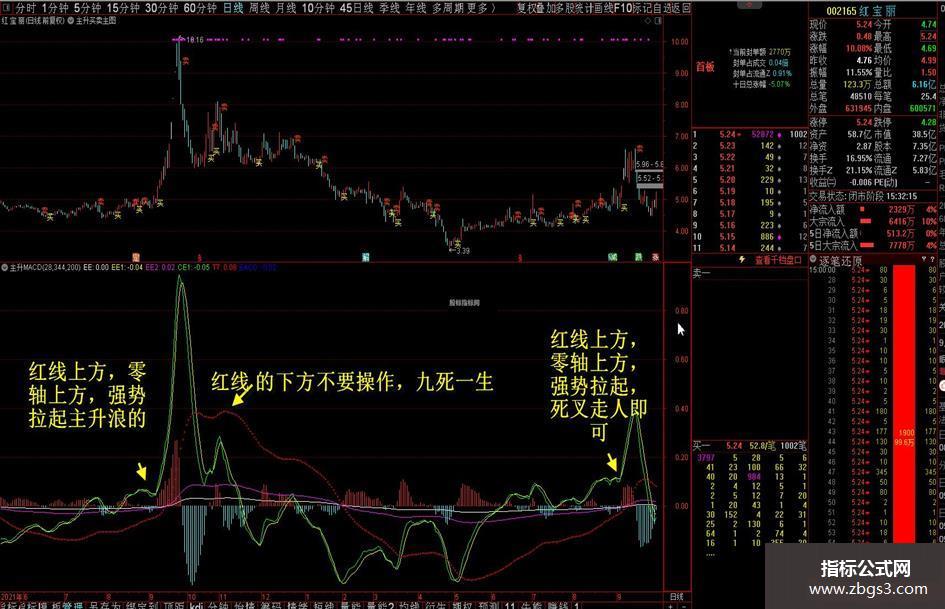Click the panel toggle icon at main chart top-right
Screen dimensions: 945x609
coord(658,21)
